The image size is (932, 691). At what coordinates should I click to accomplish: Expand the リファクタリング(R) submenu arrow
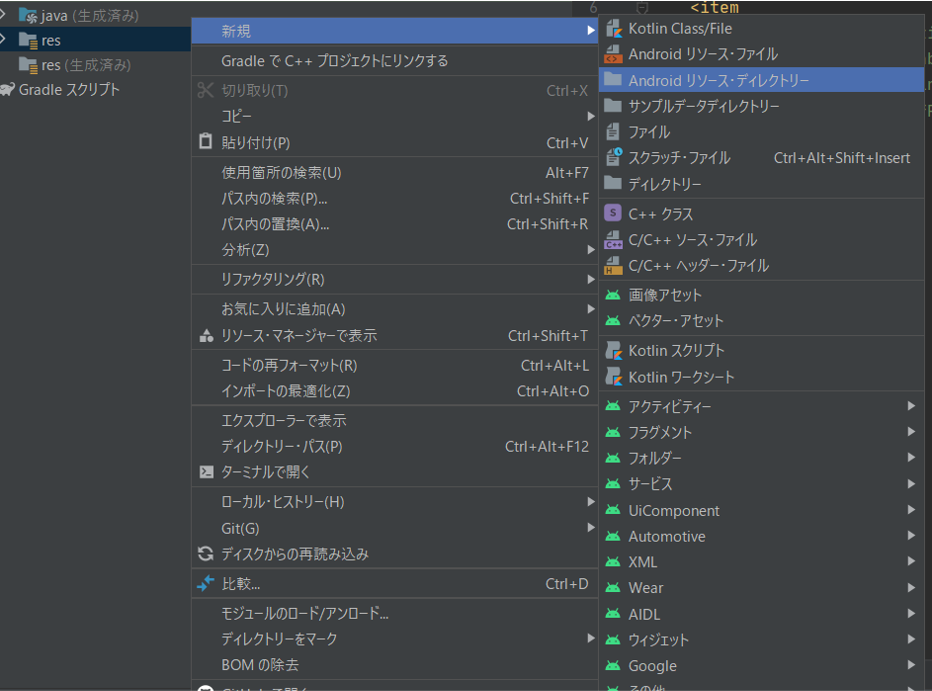coord(590,279)
